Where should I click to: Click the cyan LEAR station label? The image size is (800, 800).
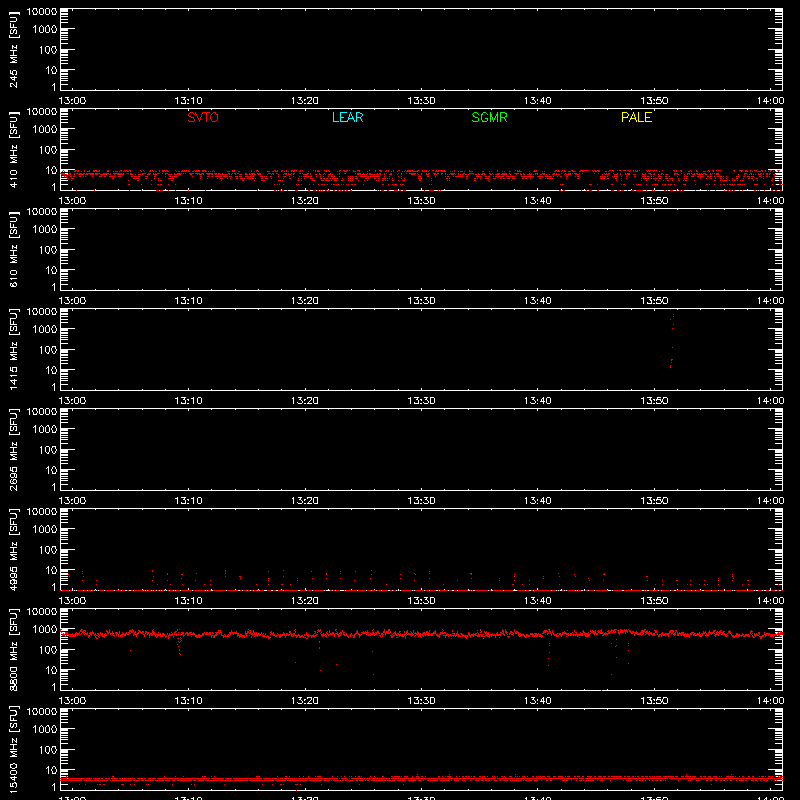coord(347,117)
